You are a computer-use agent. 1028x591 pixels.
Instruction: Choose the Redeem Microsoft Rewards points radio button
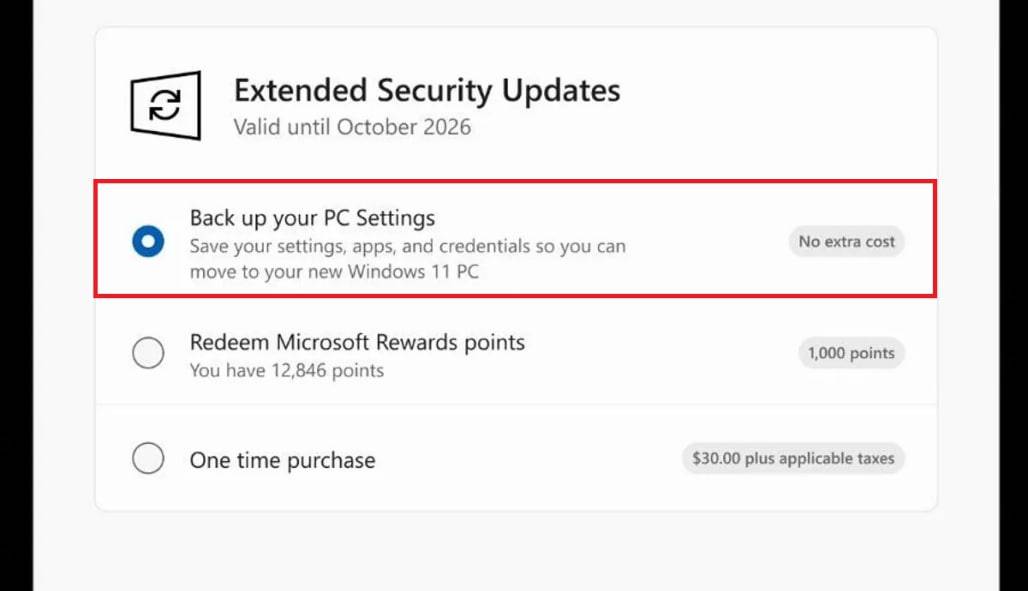click(148, 353)
